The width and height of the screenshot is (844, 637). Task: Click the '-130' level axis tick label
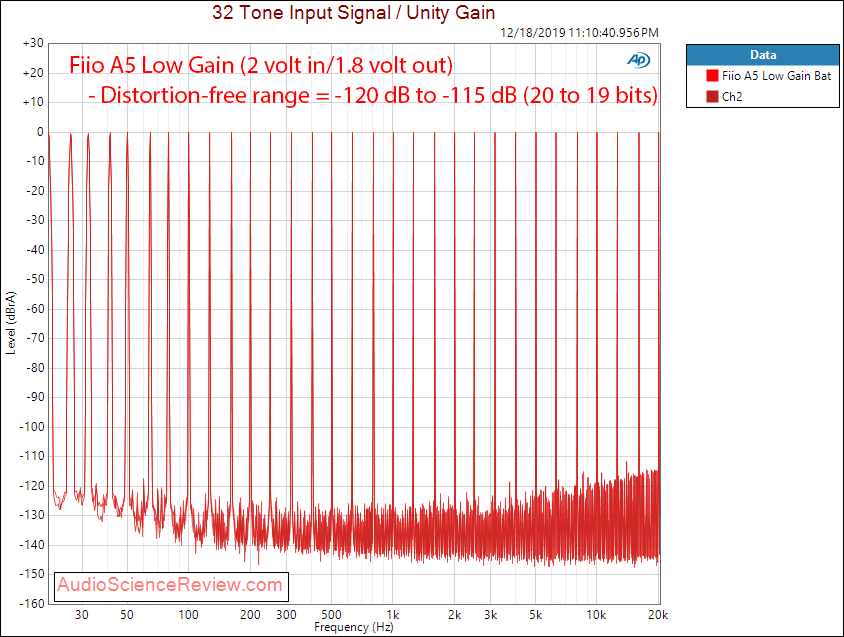(32, 515)
